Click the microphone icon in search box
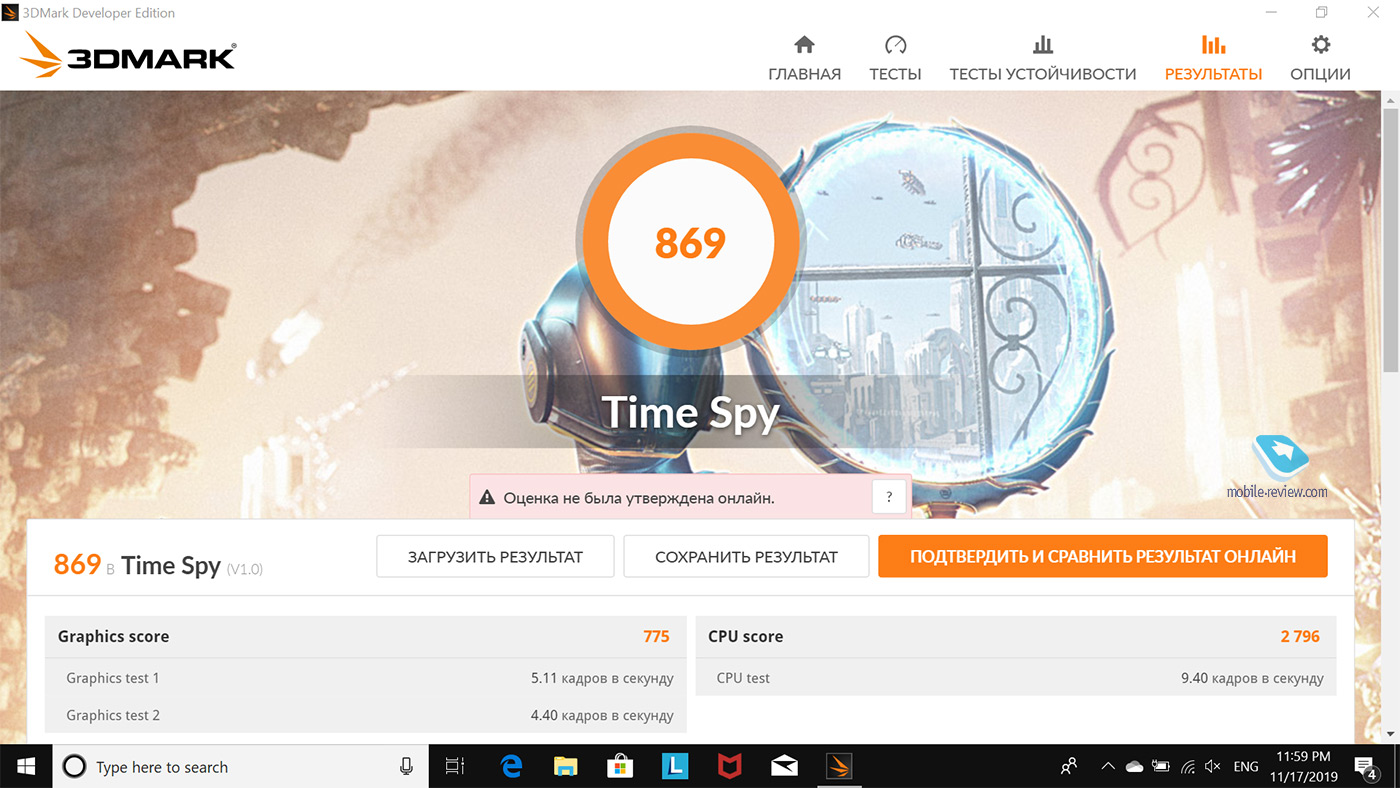 tap(406, 767)
